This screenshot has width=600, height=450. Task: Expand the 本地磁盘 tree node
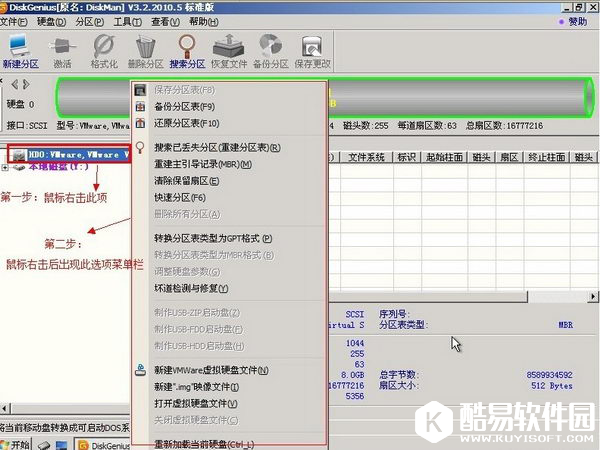(9, 167)
